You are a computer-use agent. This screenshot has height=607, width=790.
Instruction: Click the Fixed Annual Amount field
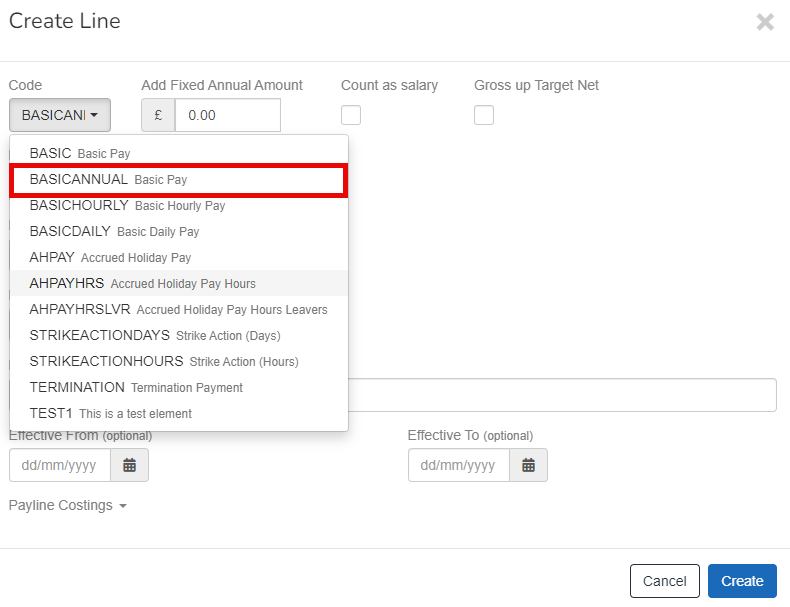tap(227, 115)
